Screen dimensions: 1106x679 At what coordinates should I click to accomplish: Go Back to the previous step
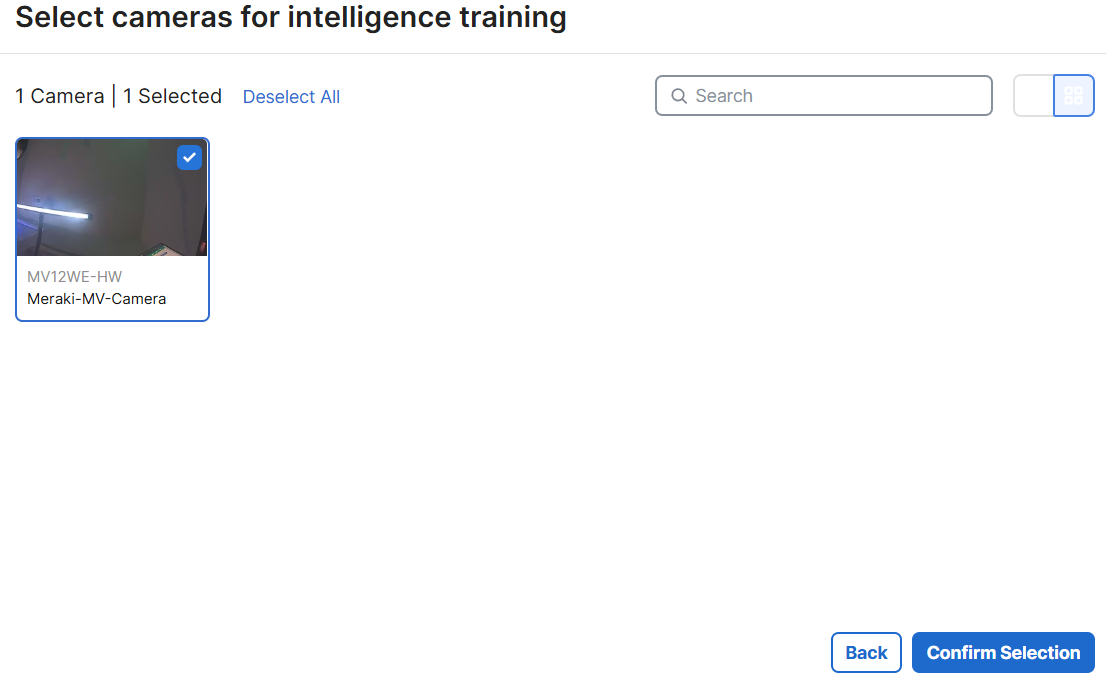click(866, 652)
